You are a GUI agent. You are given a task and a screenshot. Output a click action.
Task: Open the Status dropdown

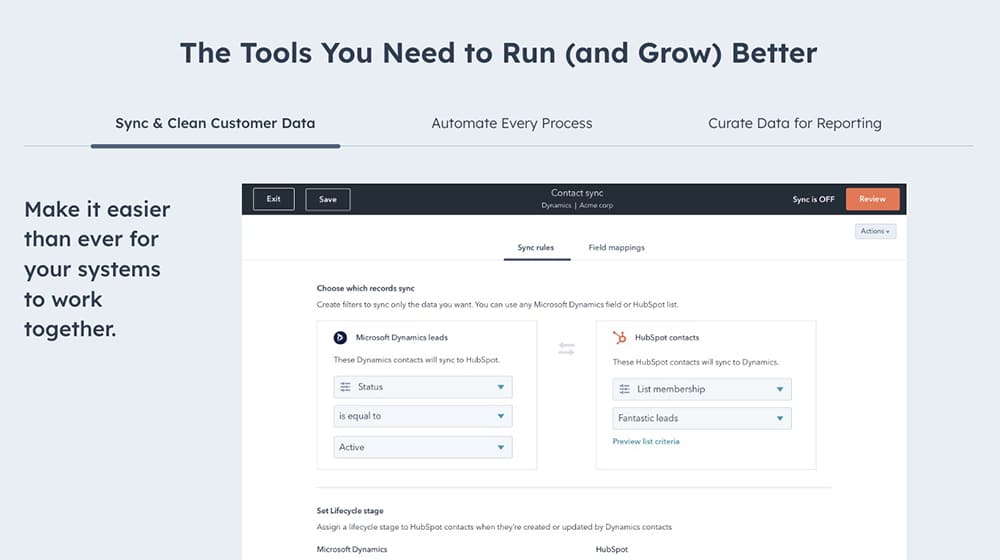423,387
